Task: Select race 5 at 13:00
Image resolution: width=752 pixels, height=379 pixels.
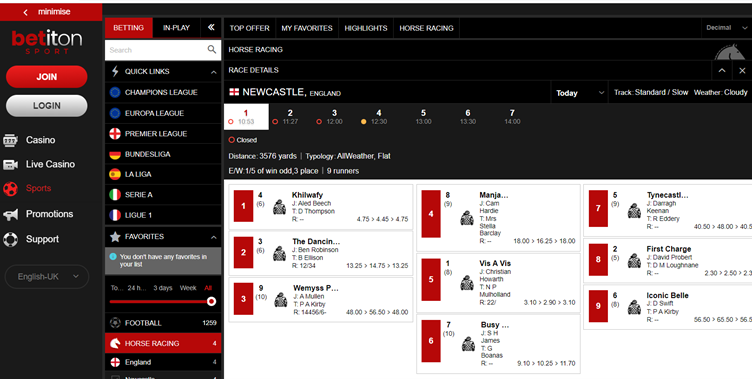Action: pyautogui.click(x=423, y=117)
